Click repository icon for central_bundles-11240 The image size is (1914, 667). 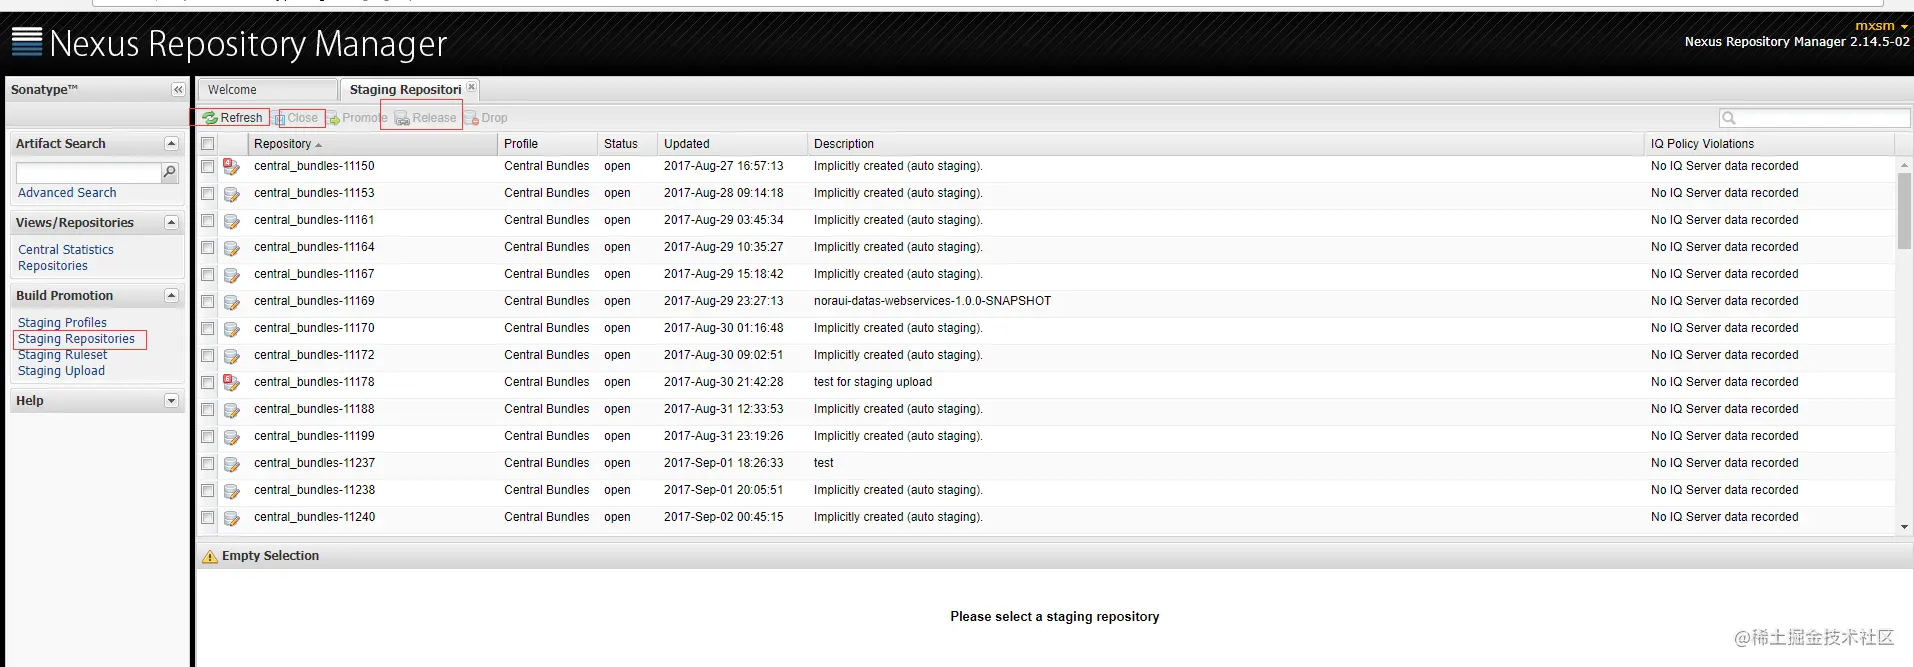pyautogui.click(x=231, y=518)
